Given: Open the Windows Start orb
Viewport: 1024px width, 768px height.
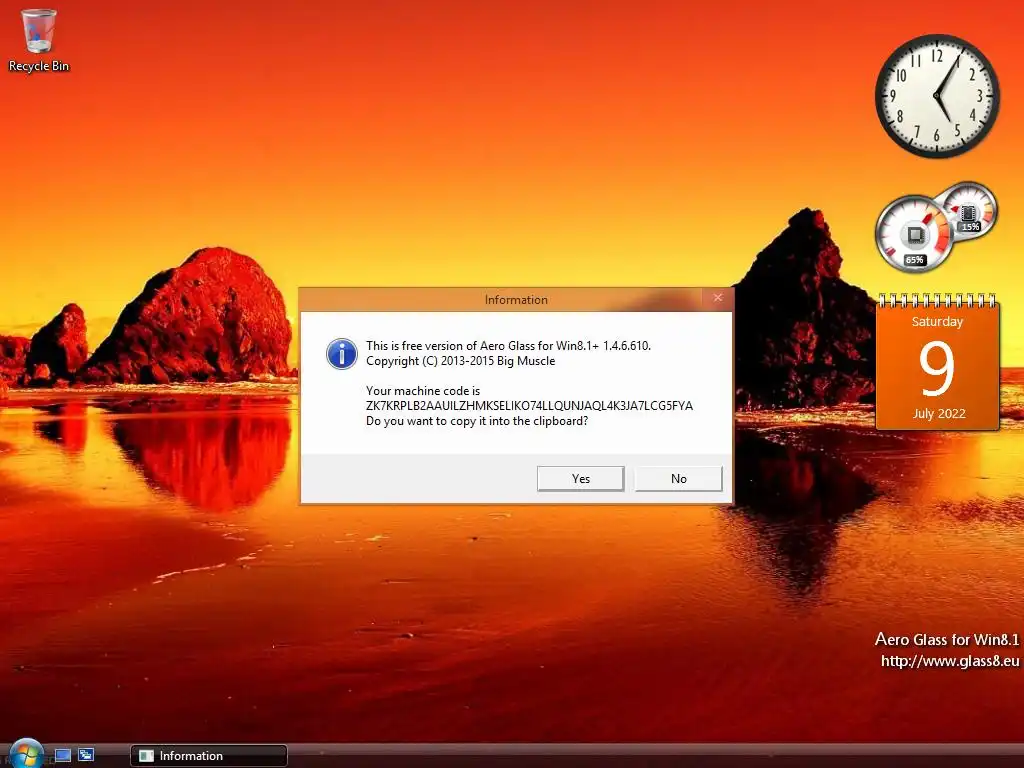Looking at the screenshot, I should click(x=26, y=754).
